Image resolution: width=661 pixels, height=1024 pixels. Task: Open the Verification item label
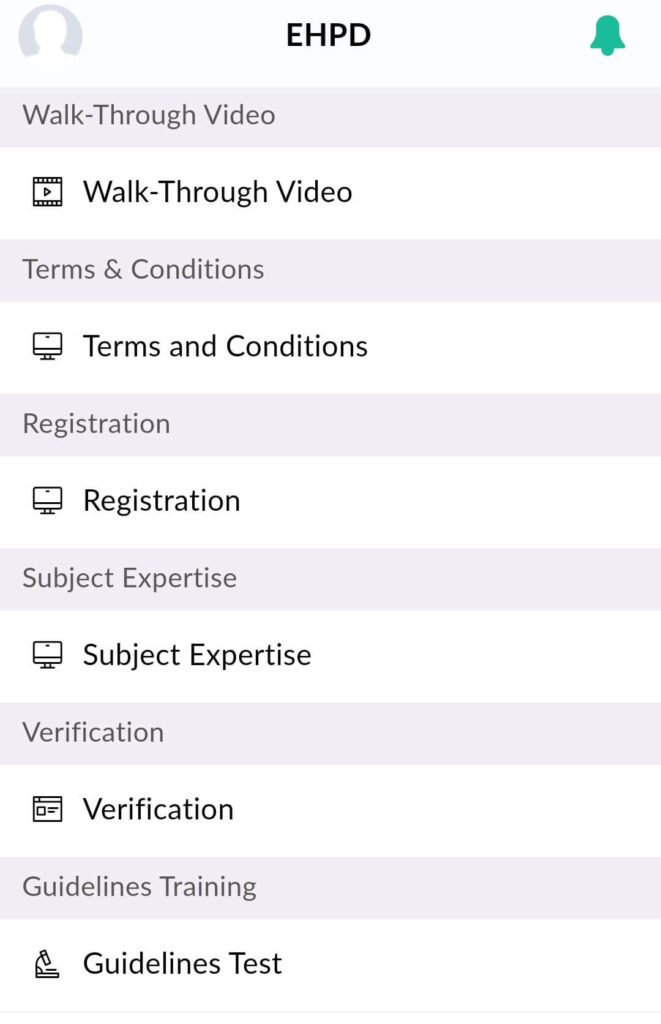click(x=158, y=809)
